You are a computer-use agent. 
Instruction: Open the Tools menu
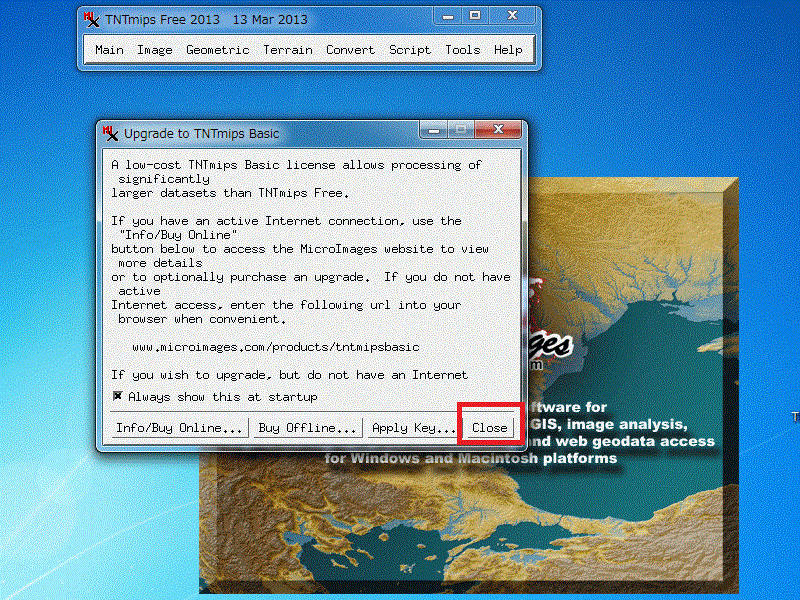pyautogui.click(x=463, y=50)
